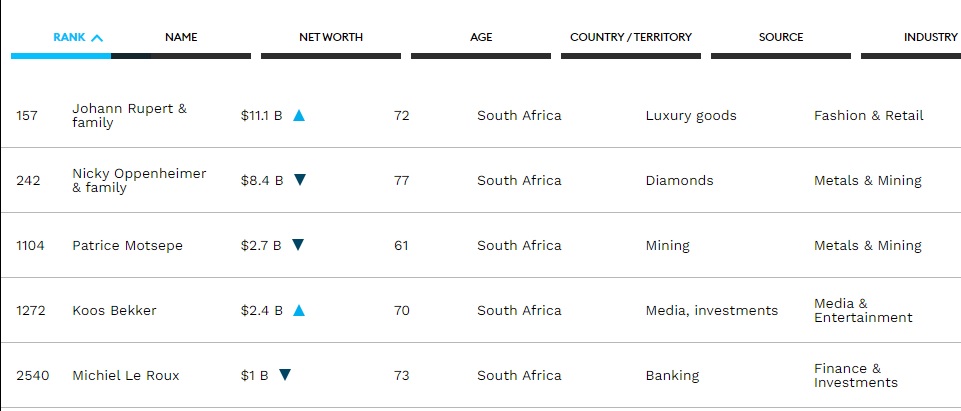Image resolution: width=961 pixels, height=411 pixels.
Task: Open Johann Rupert & family profile
Action: (x=129, y=116)
